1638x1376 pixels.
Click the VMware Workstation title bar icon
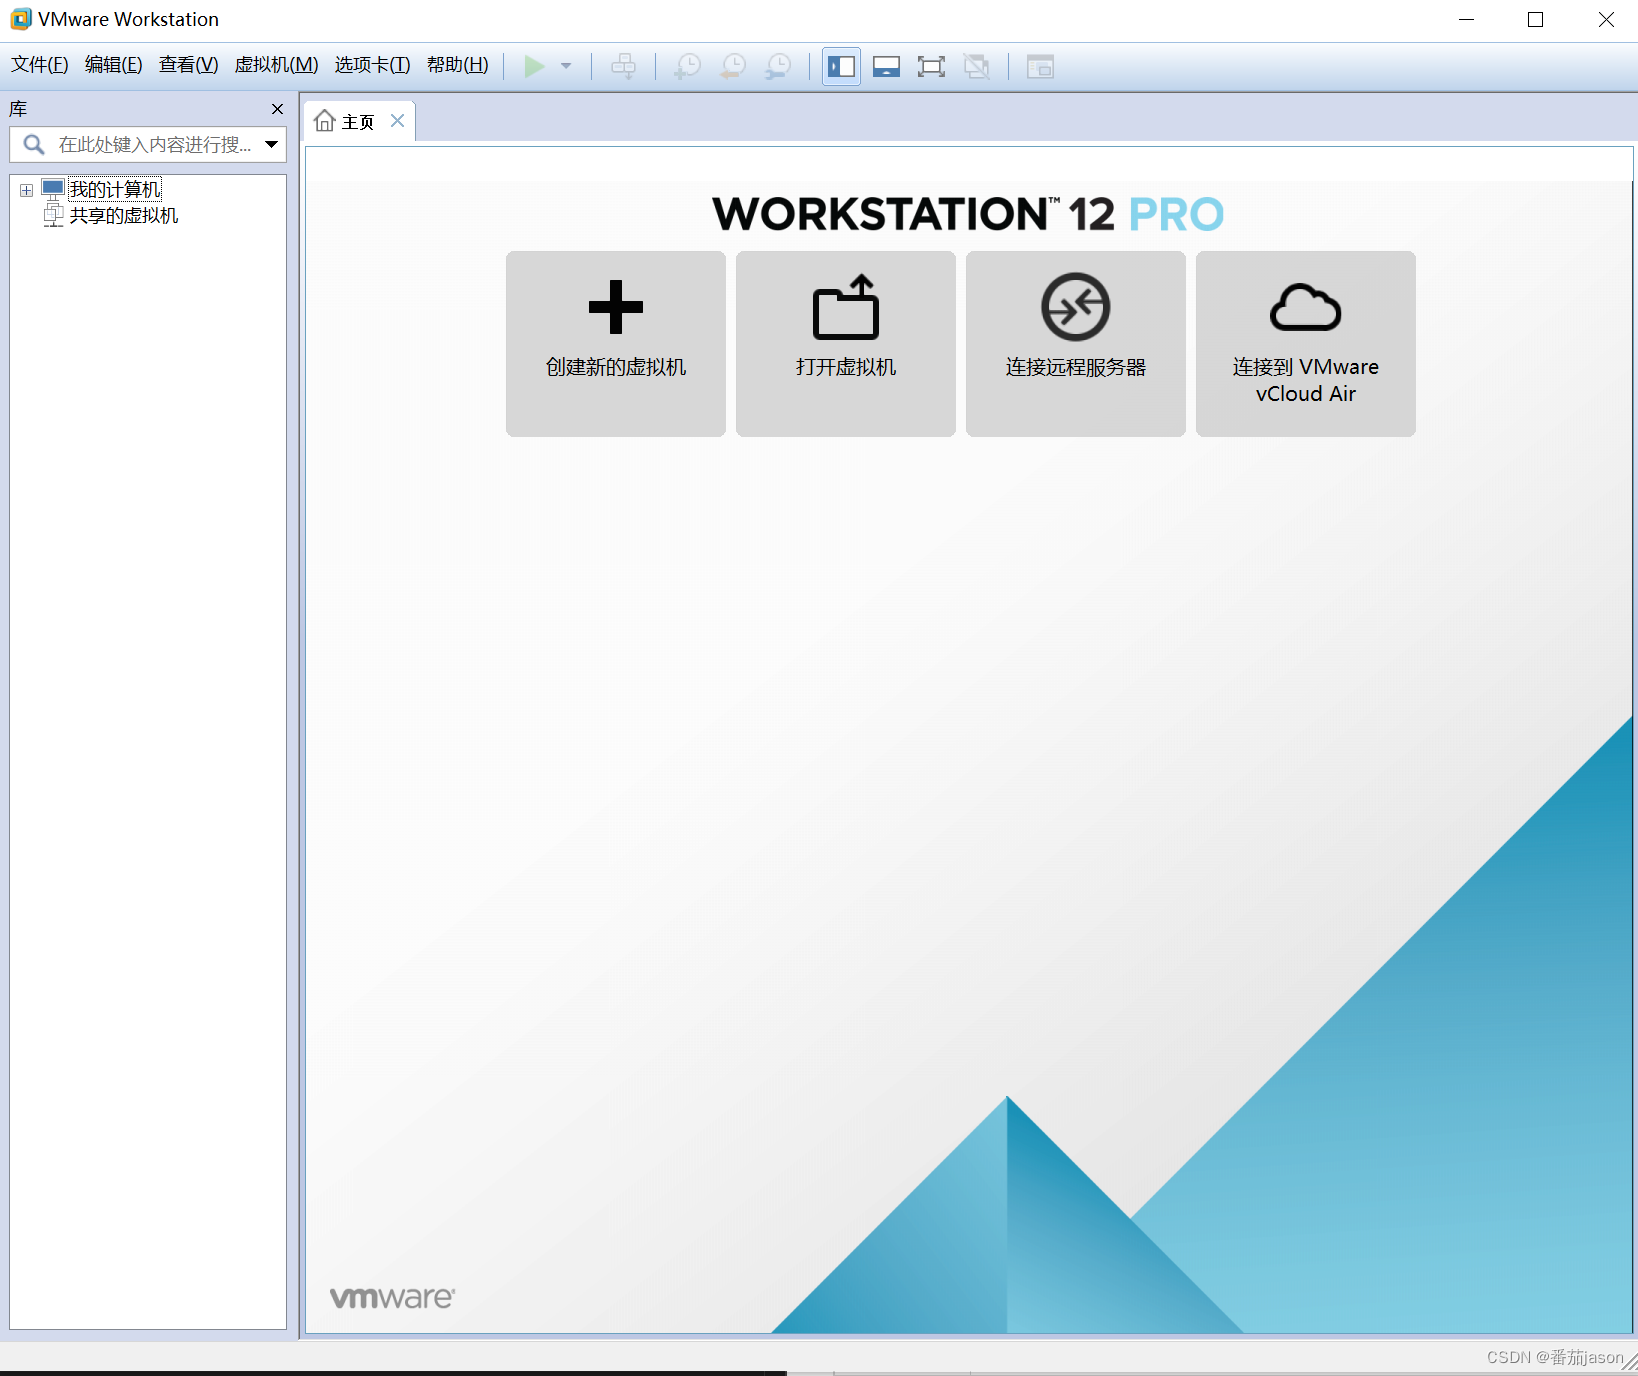click(21, 19)
